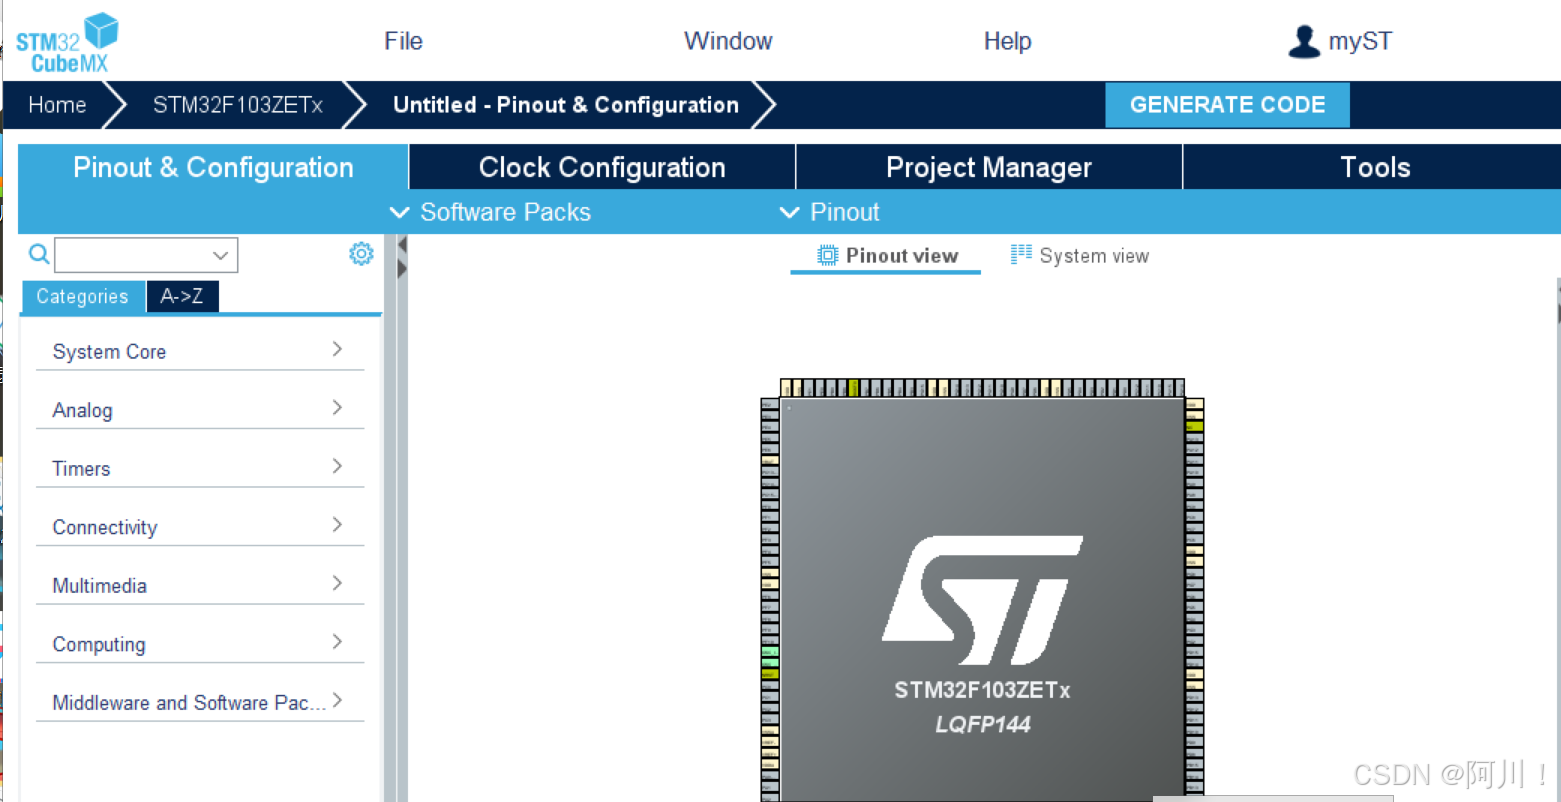Expand the Pinout dropdown menu

point(829,212)
